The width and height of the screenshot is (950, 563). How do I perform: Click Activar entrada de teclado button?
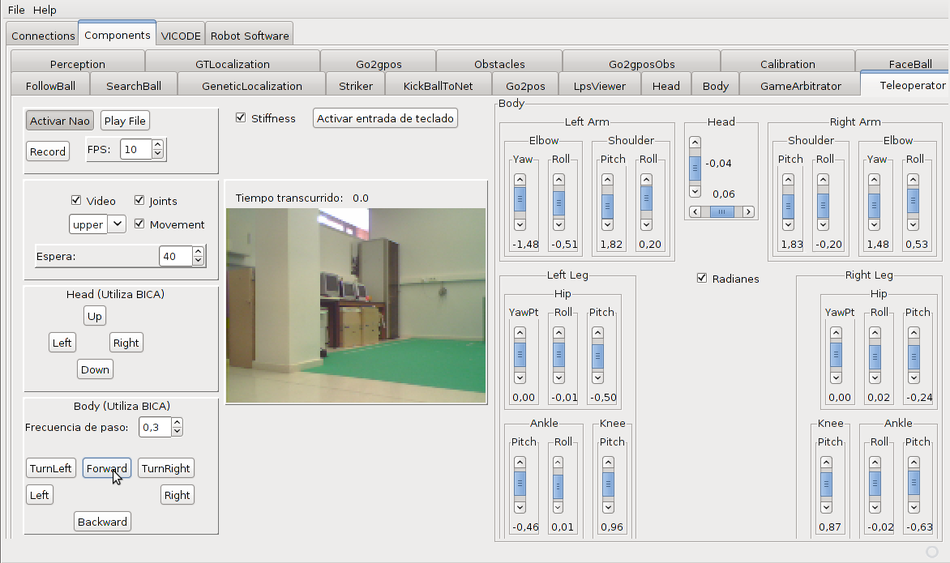pyautogui.click(x=385, y=118)
